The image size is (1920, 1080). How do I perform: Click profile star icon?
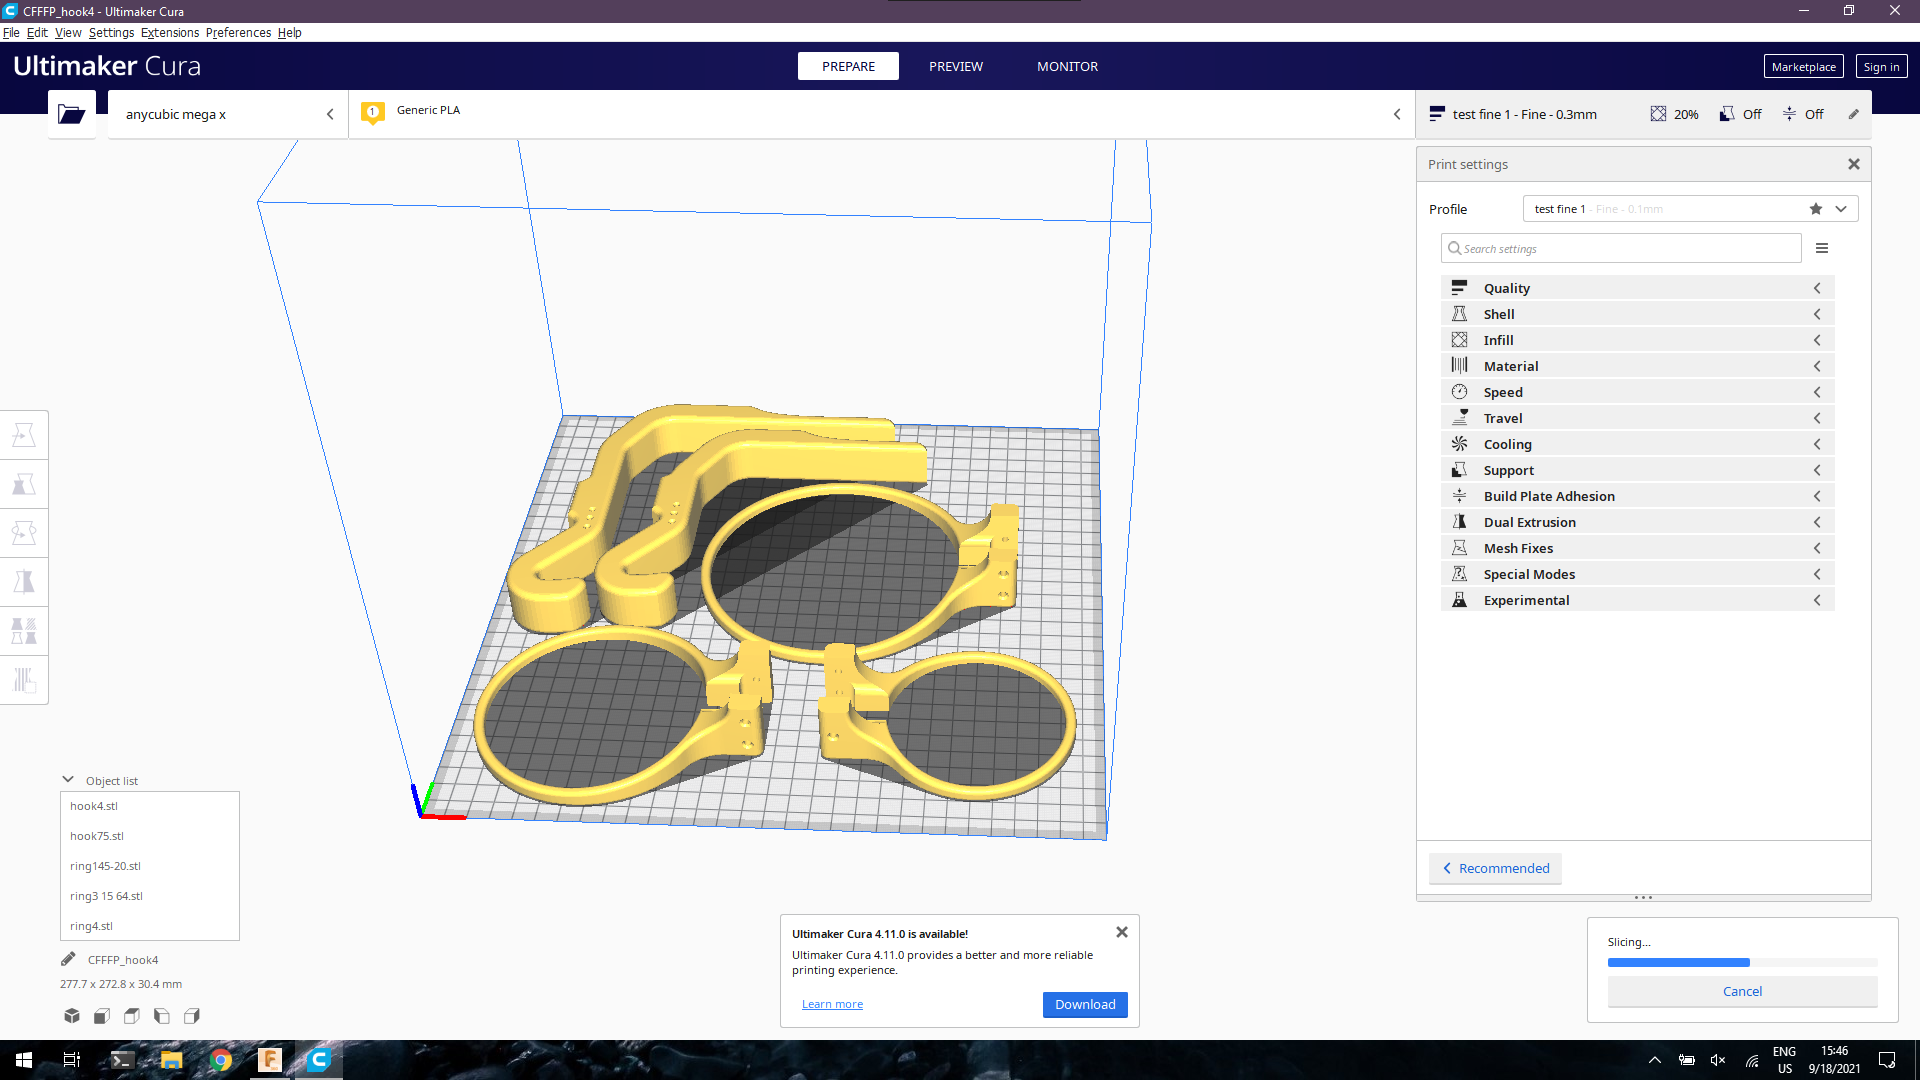click(x=1816, y=209)
